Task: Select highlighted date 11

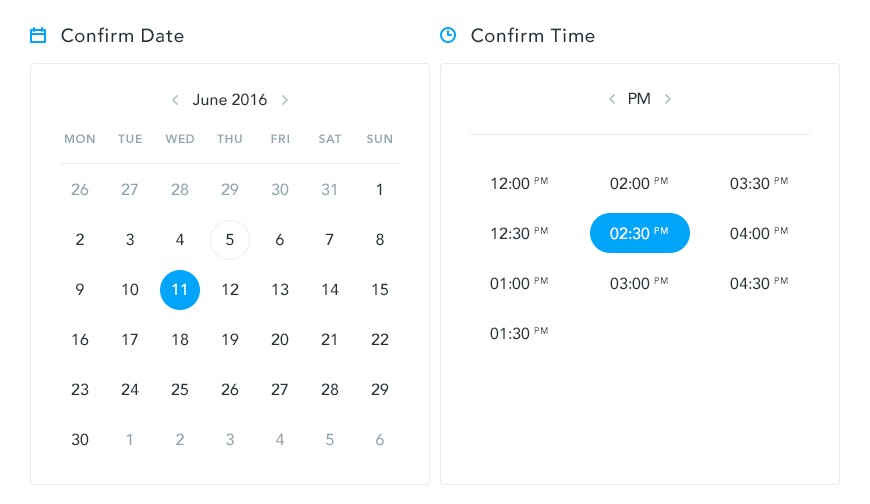Action: (180, 290)
